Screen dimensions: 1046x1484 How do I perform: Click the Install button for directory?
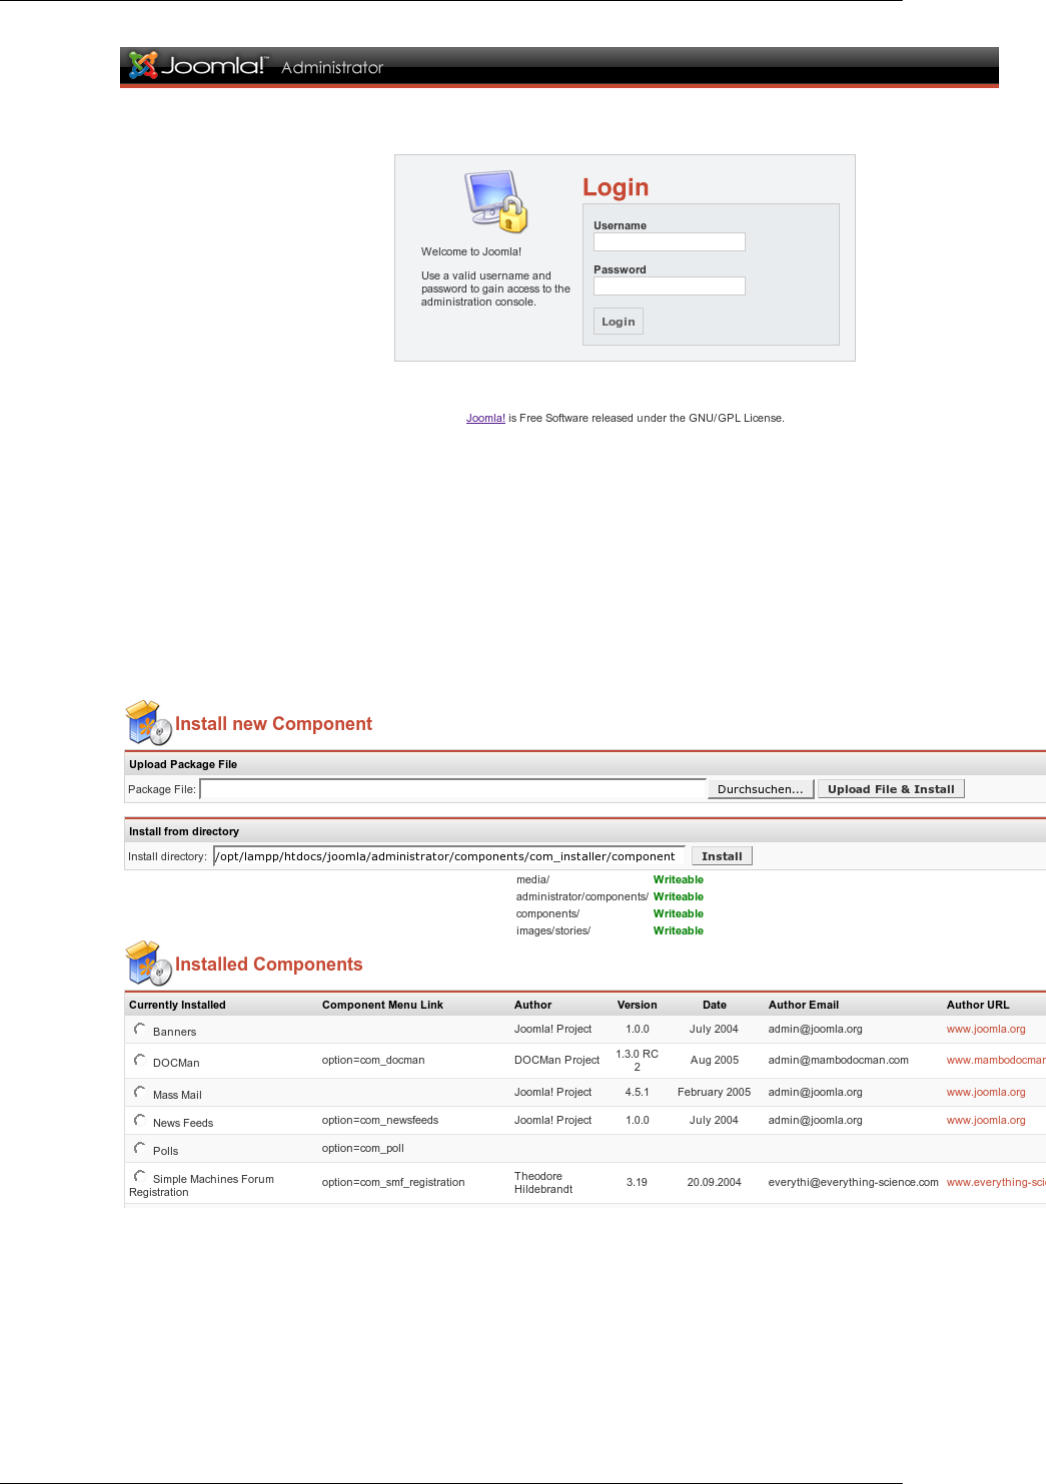click(x=722, y=856)
